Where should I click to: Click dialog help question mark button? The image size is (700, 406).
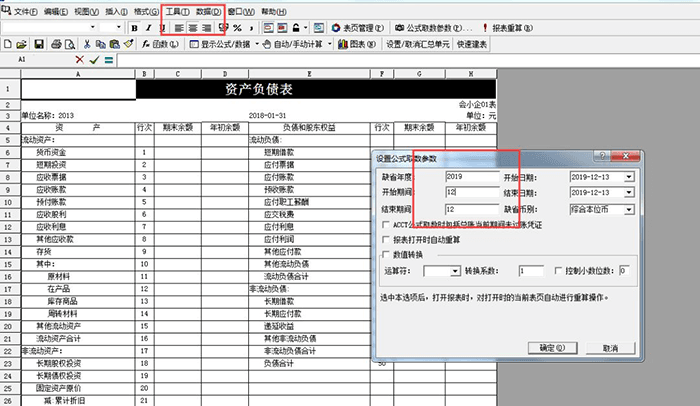(602, 156)
